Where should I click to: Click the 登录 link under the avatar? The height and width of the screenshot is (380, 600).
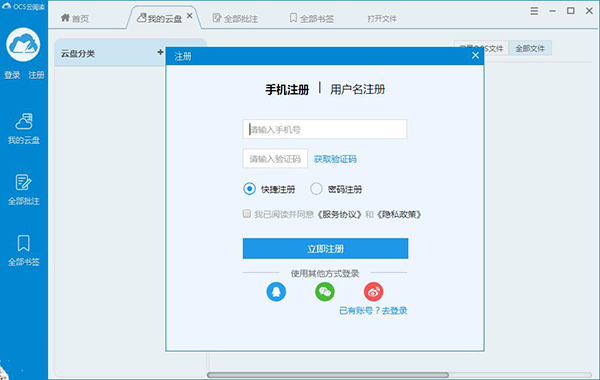[12, 75]
